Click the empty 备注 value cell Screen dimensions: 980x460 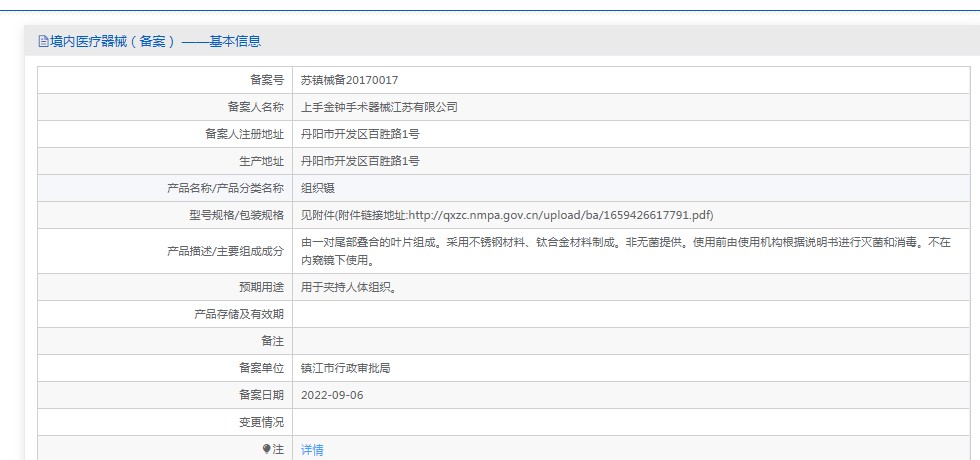(631, 341)
